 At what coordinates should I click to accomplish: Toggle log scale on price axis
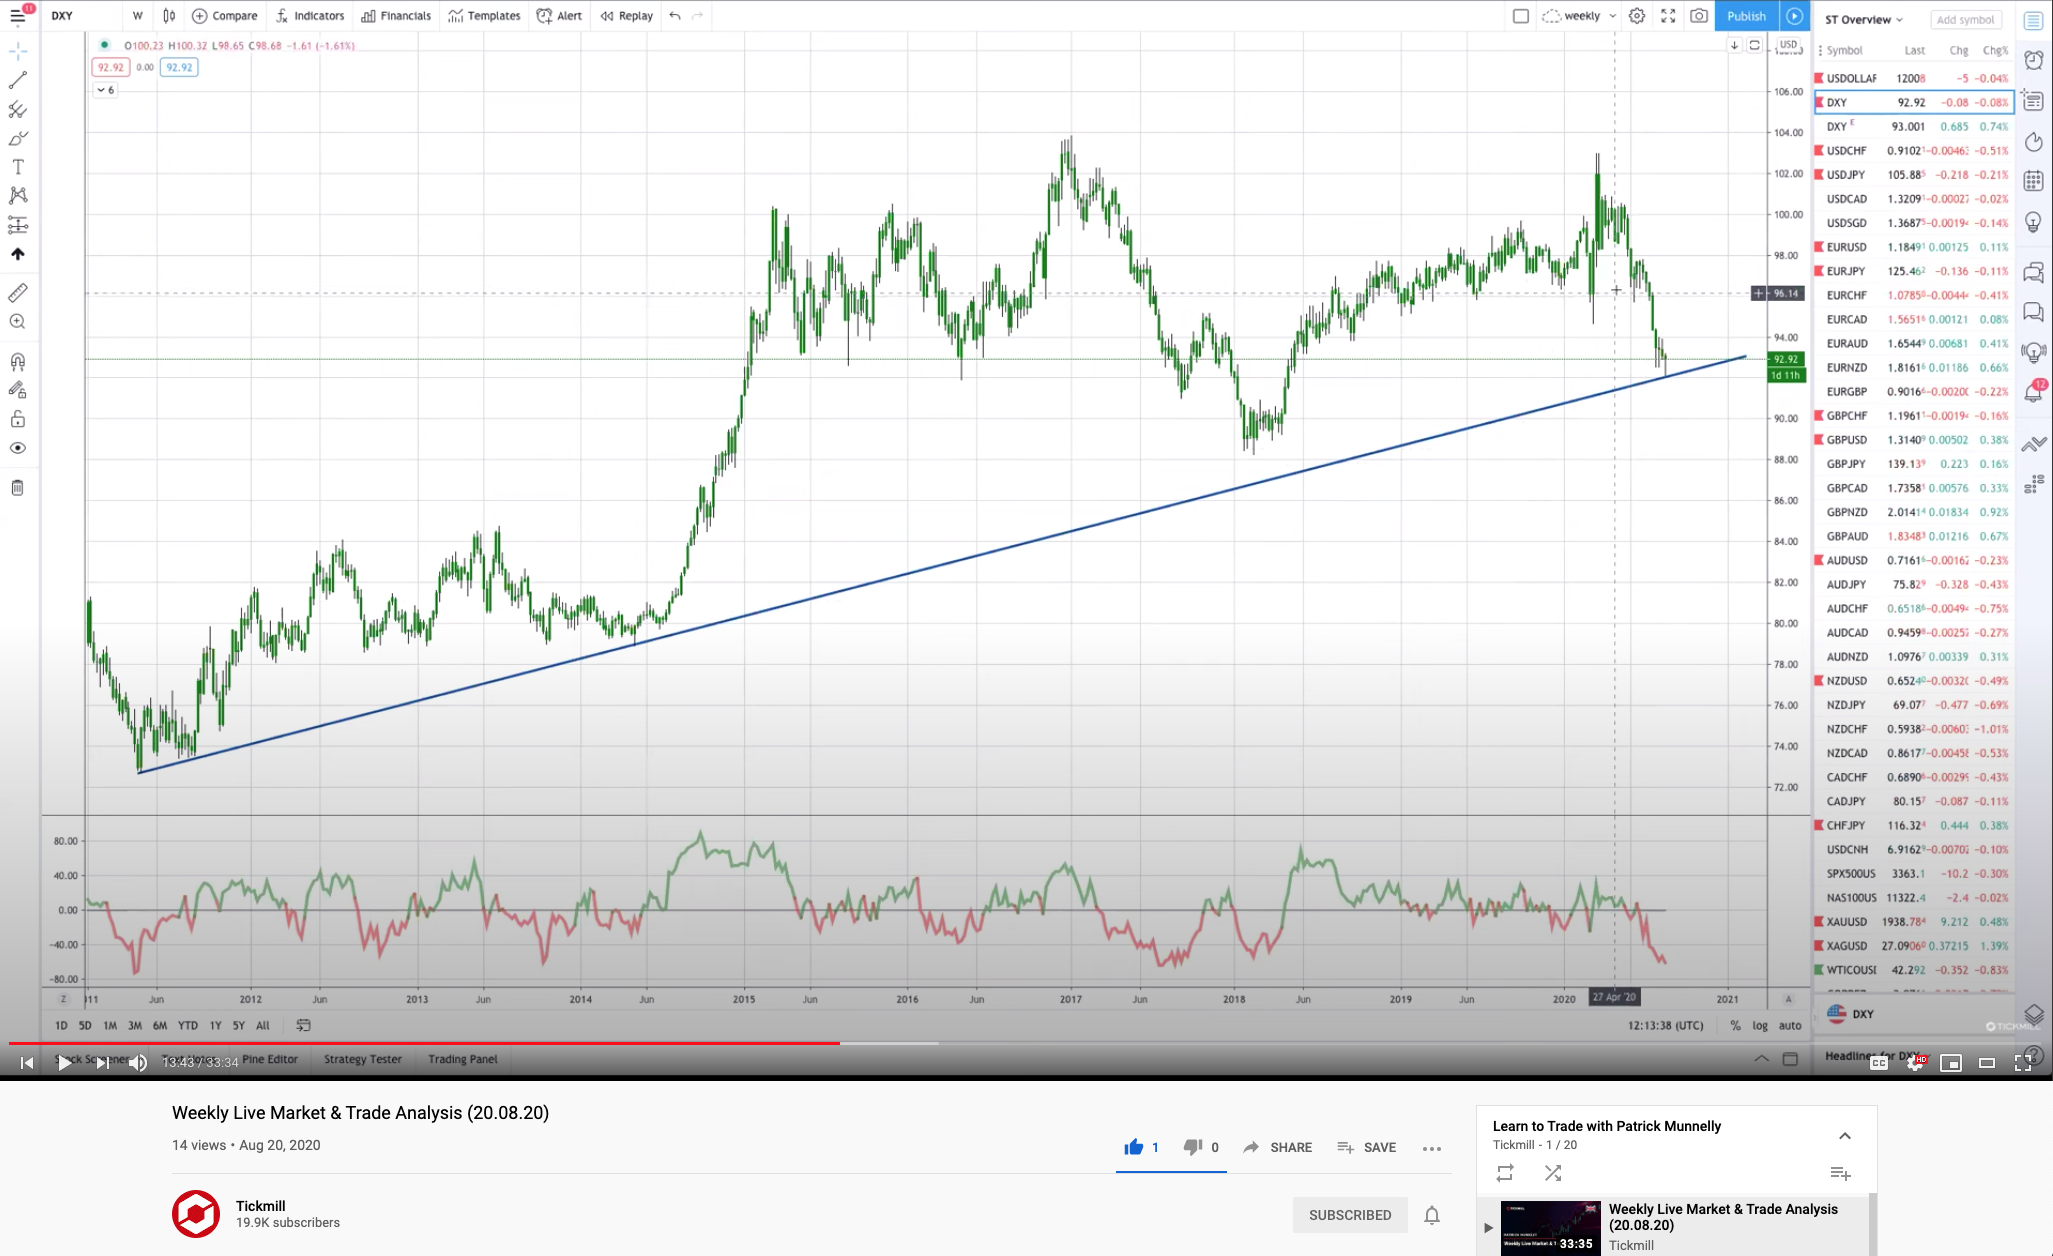[1760, 1026]
